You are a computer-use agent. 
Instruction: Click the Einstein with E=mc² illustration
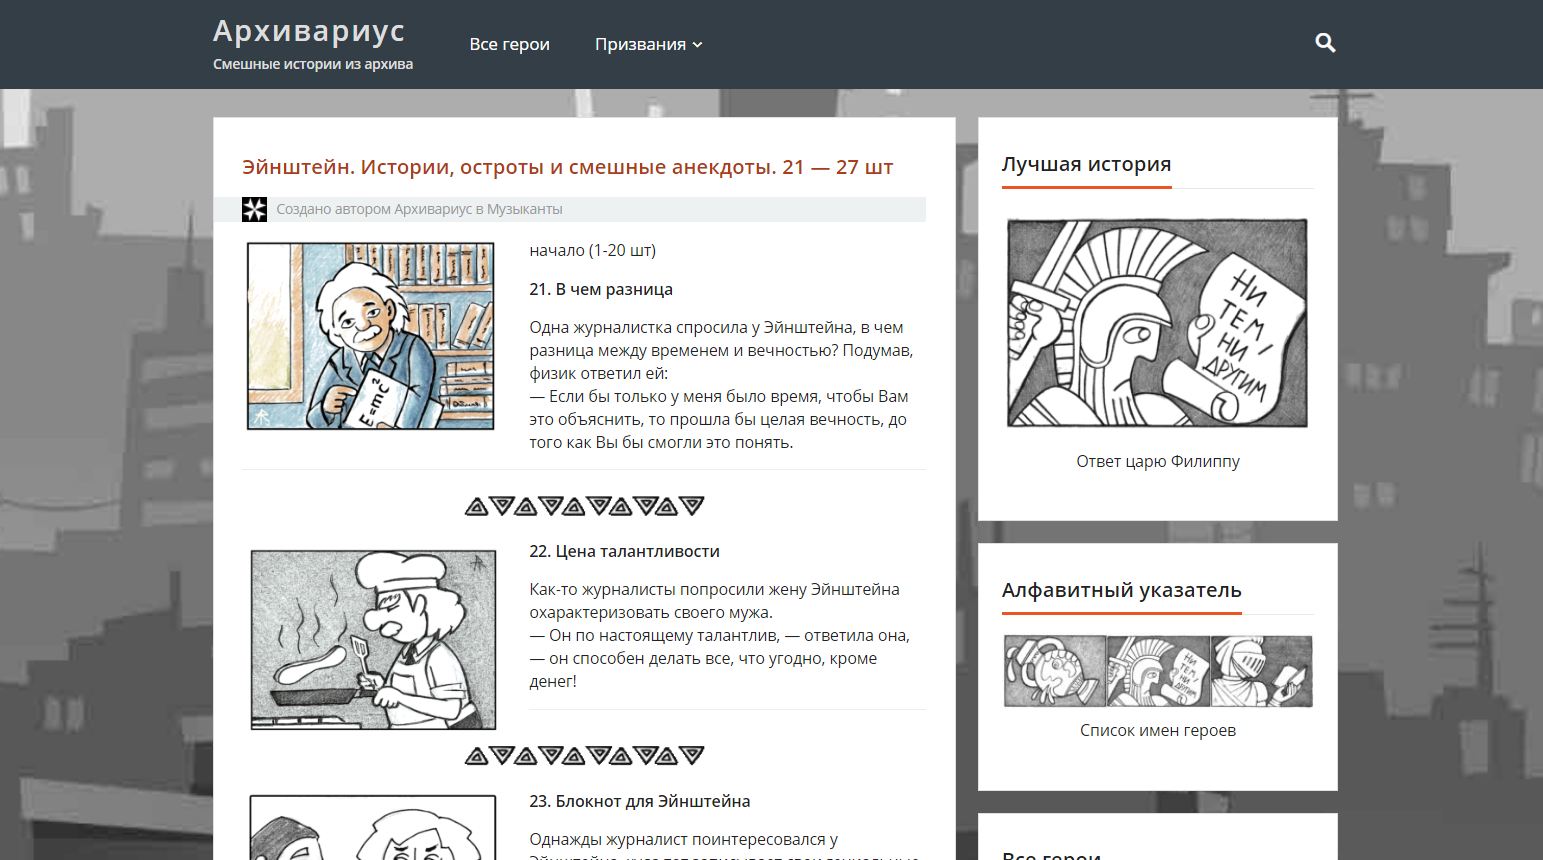[x=370, y=336]
